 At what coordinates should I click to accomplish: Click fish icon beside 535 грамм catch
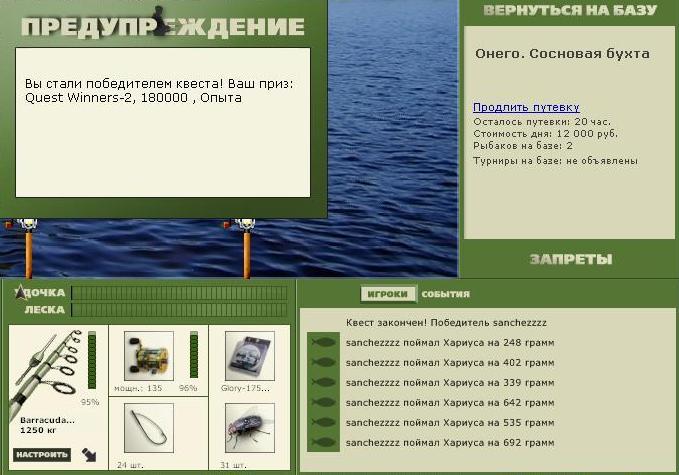pos(323,422)
